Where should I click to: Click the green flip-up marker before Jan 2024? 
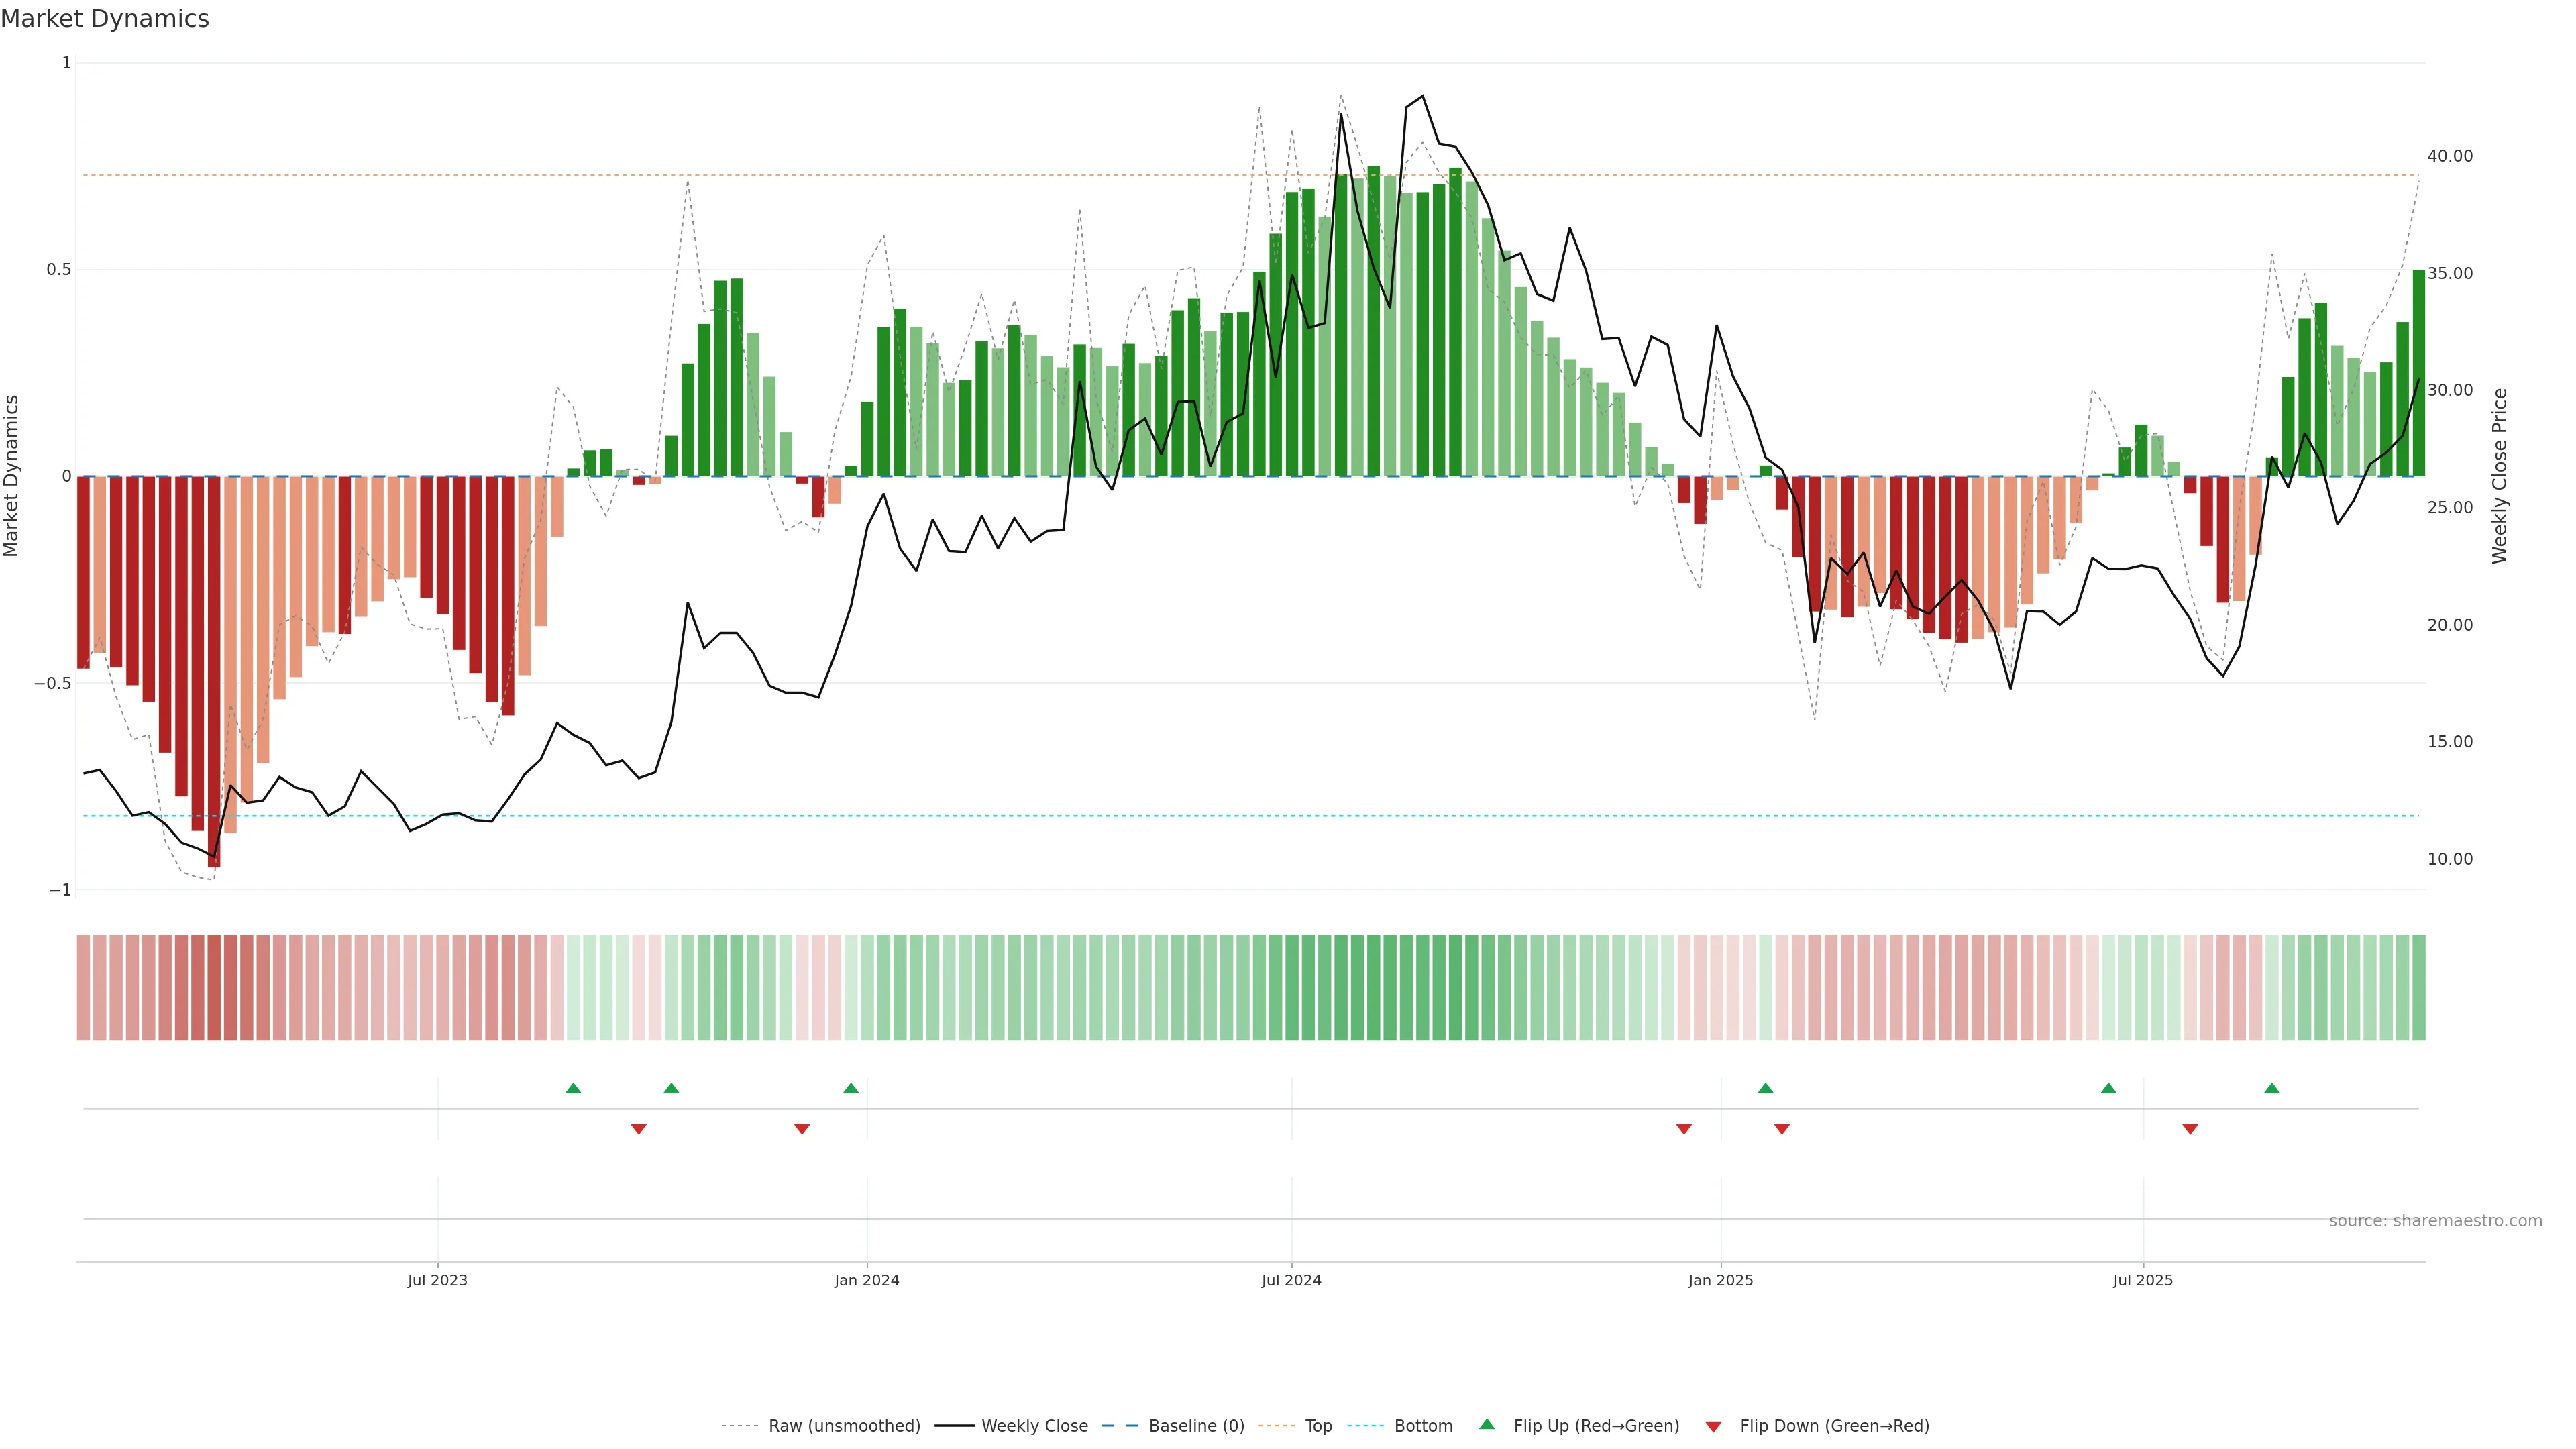pyautogui.click(x=851, y=1088)
